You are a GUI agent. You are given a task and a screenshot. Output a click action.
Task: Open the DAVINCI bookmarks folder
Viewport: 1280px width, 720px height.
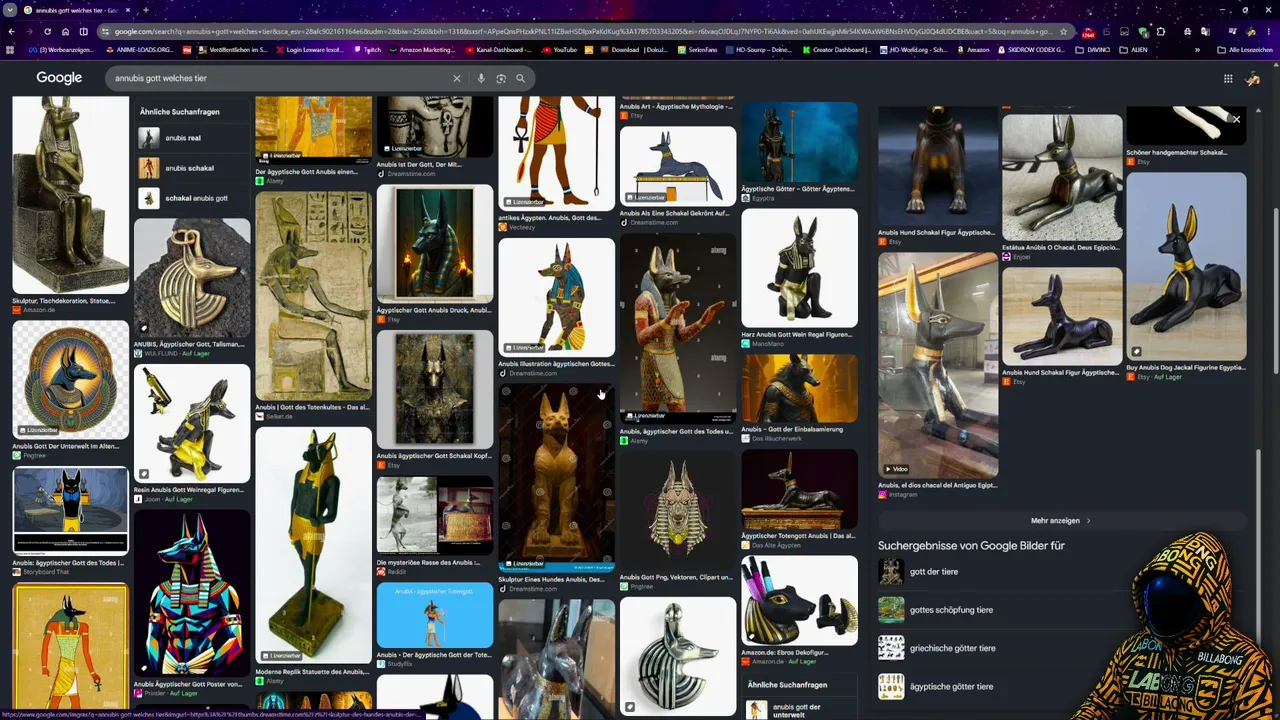point(1093,49)
